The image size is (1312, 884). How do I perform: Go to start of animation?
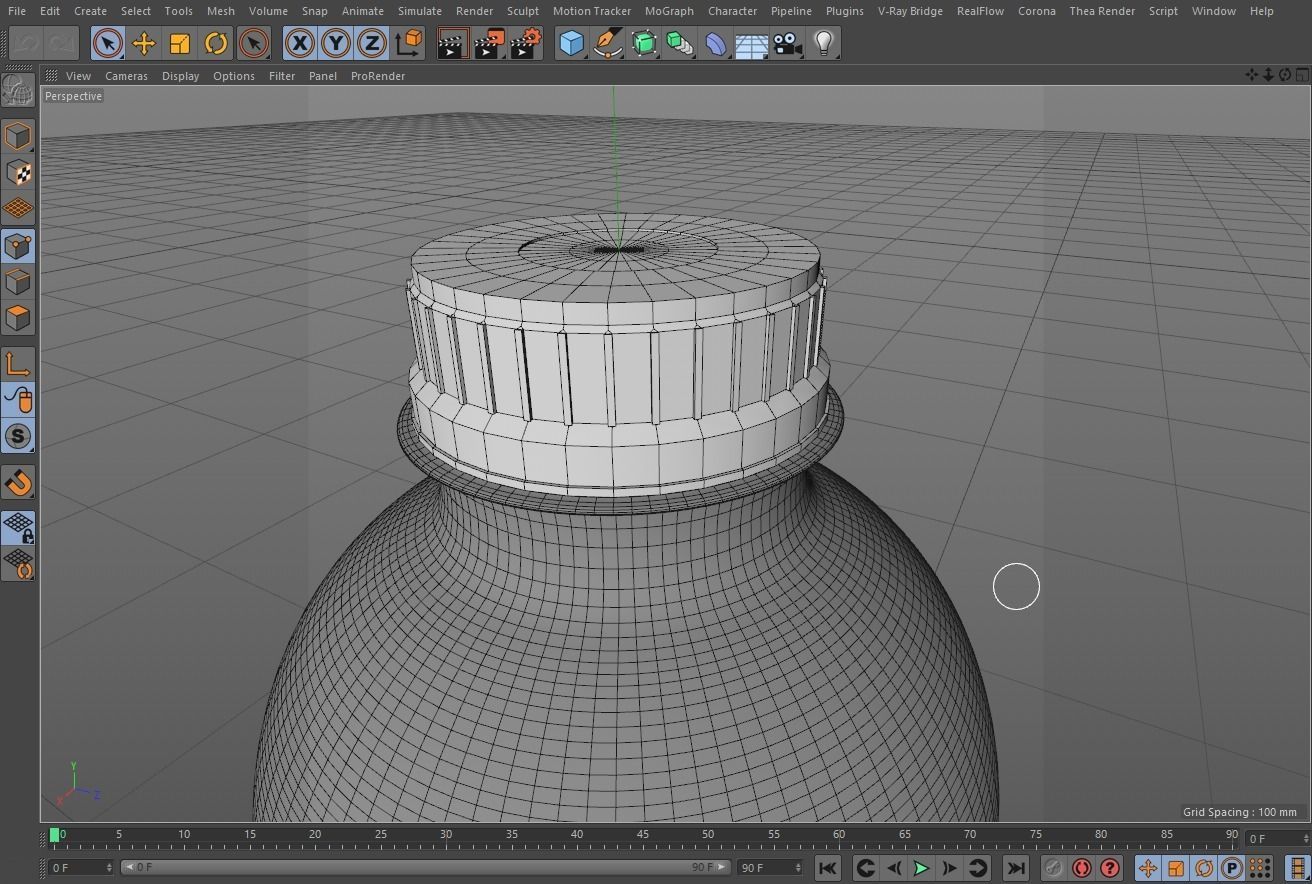(828, 868)
